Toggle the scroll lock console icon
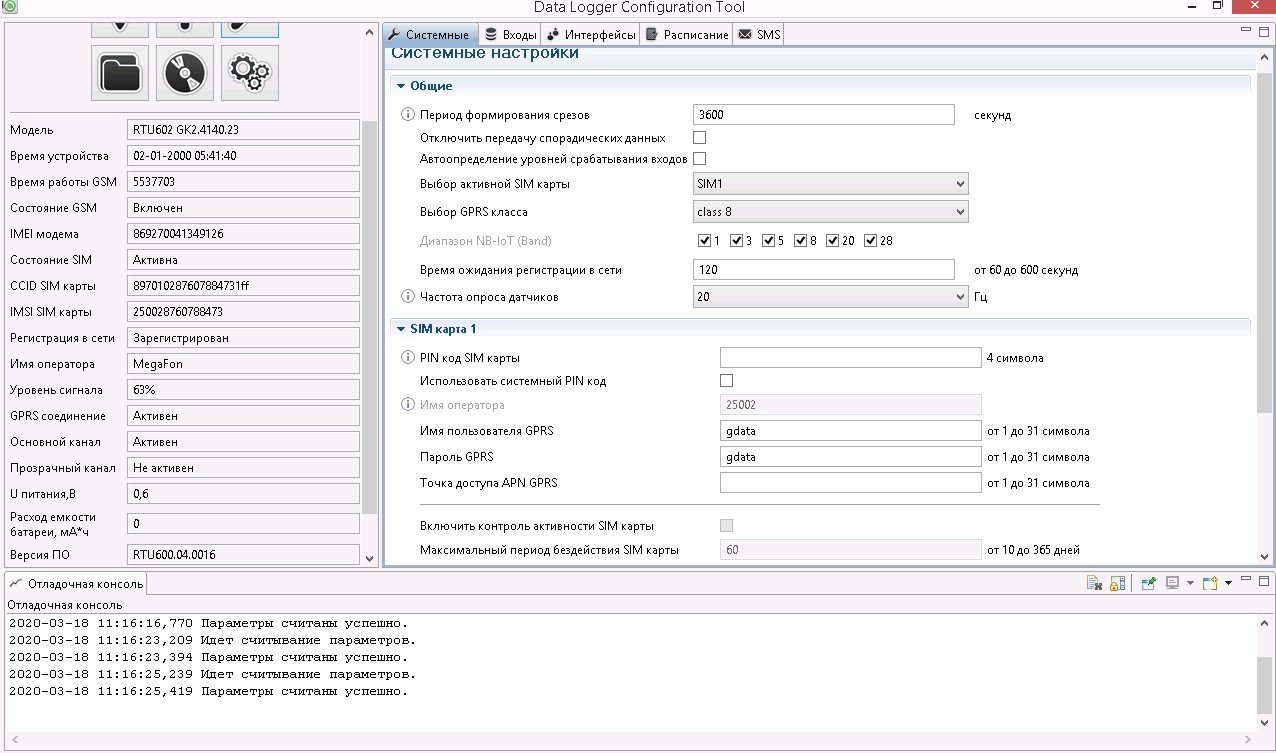This screenshot has width=1276, height=753. (x=1118, y=583)
